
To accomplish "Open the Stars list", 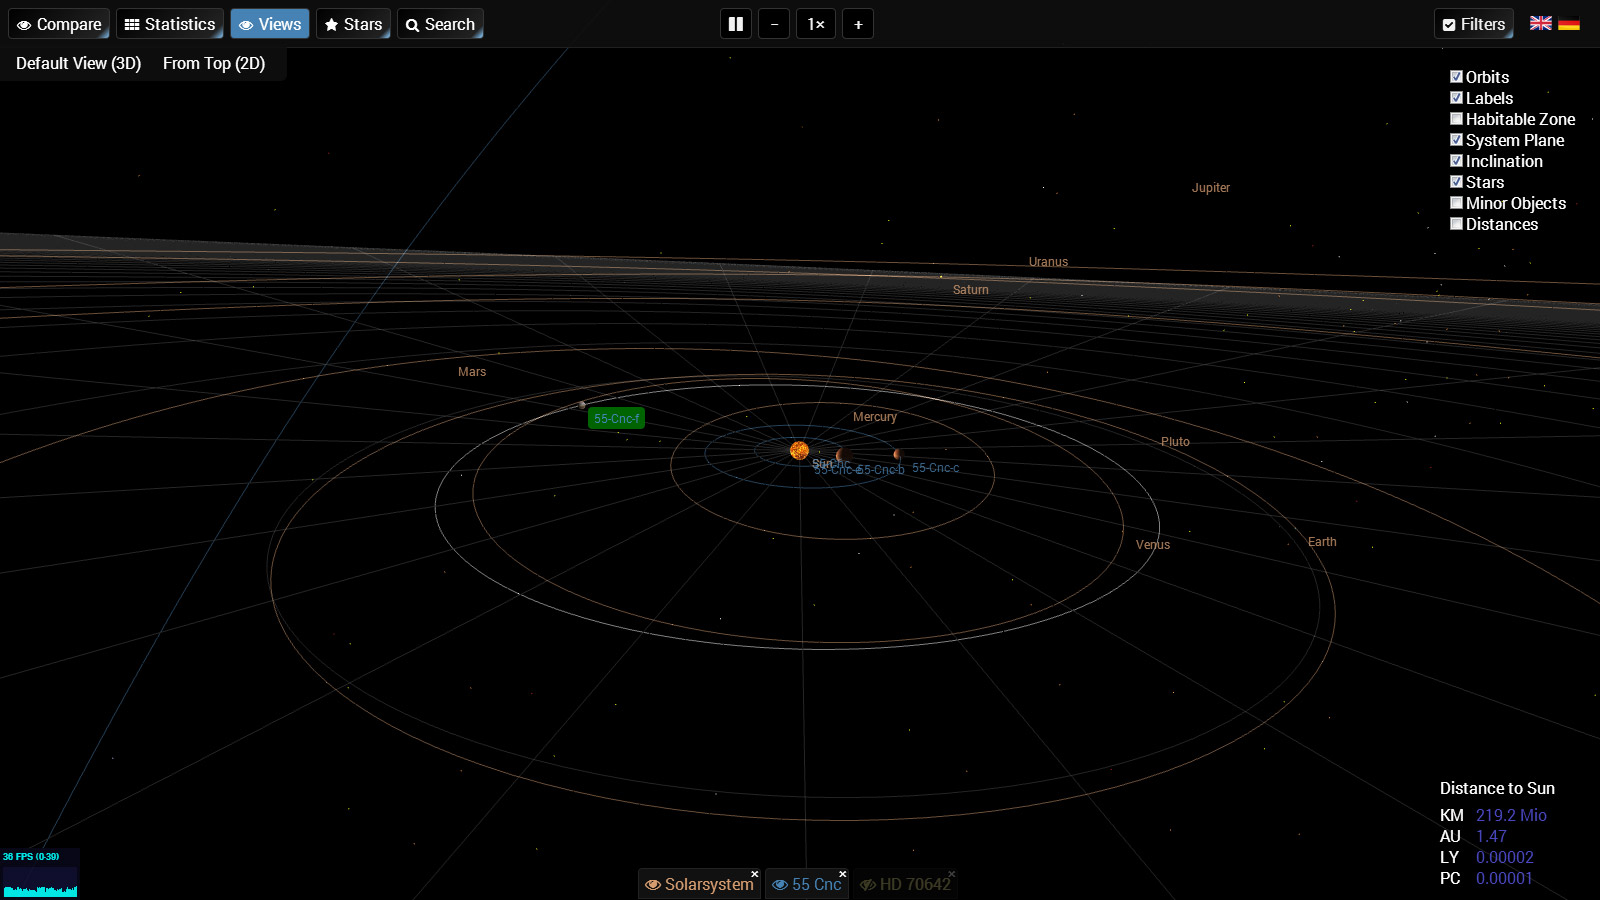I will [353, 24].
